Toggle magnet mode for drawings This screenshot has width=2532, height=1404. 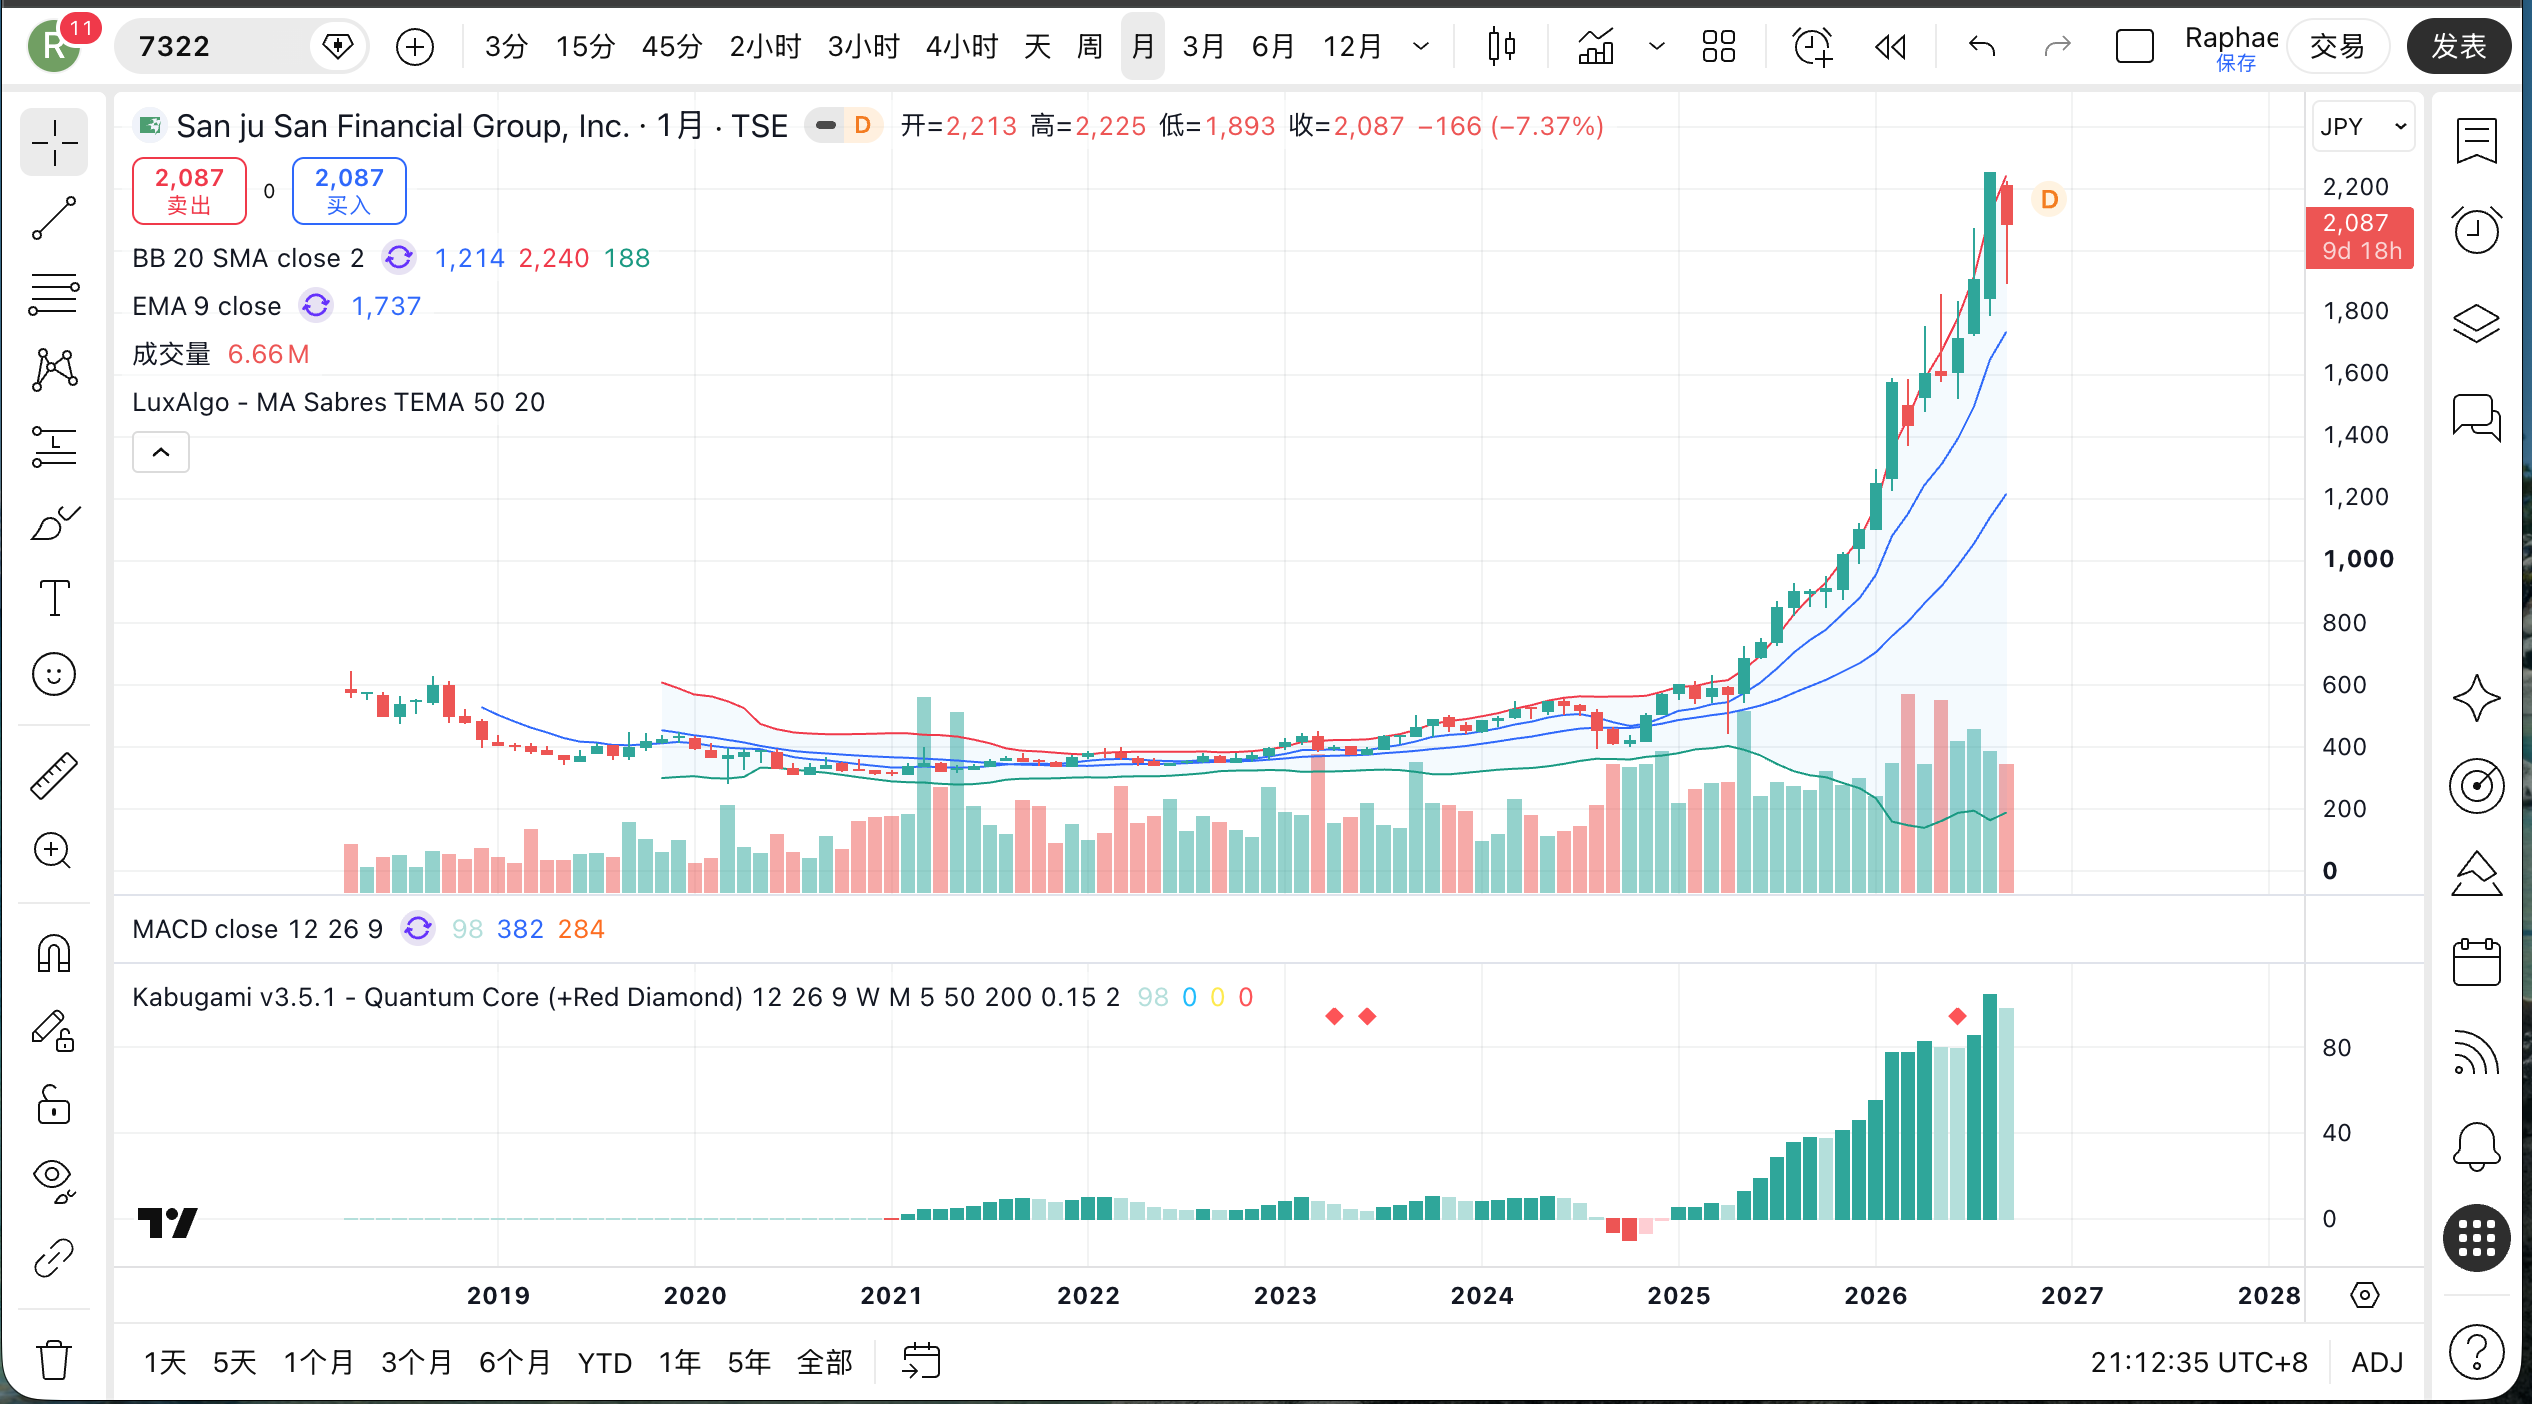(54, 953)
